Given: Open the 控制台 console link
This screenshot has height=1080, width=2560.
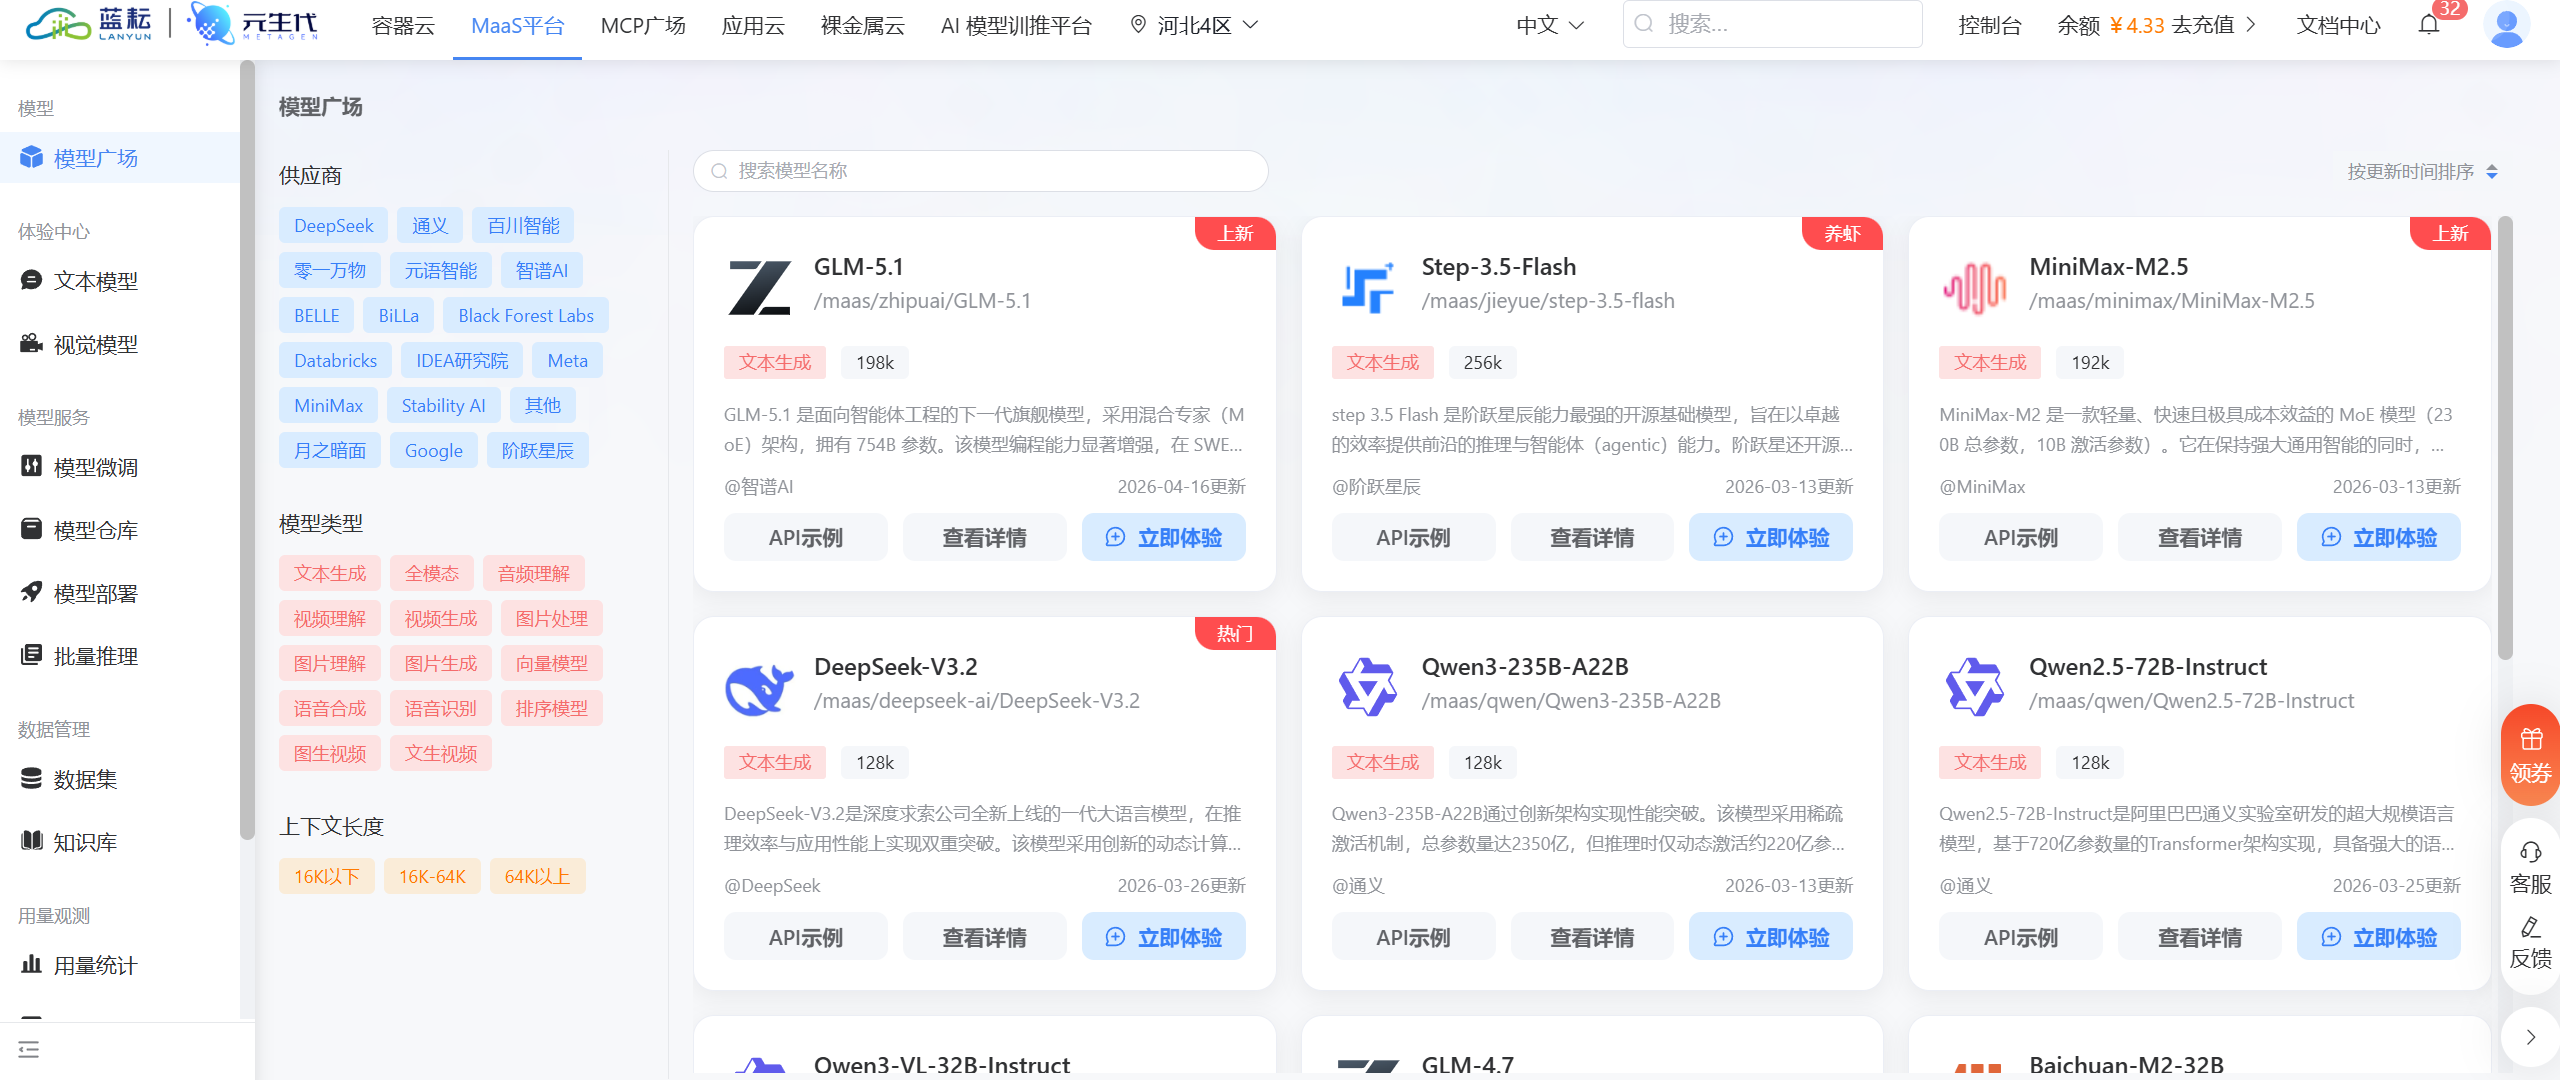Looking at the screenshot, I should tap(1990, 25).
